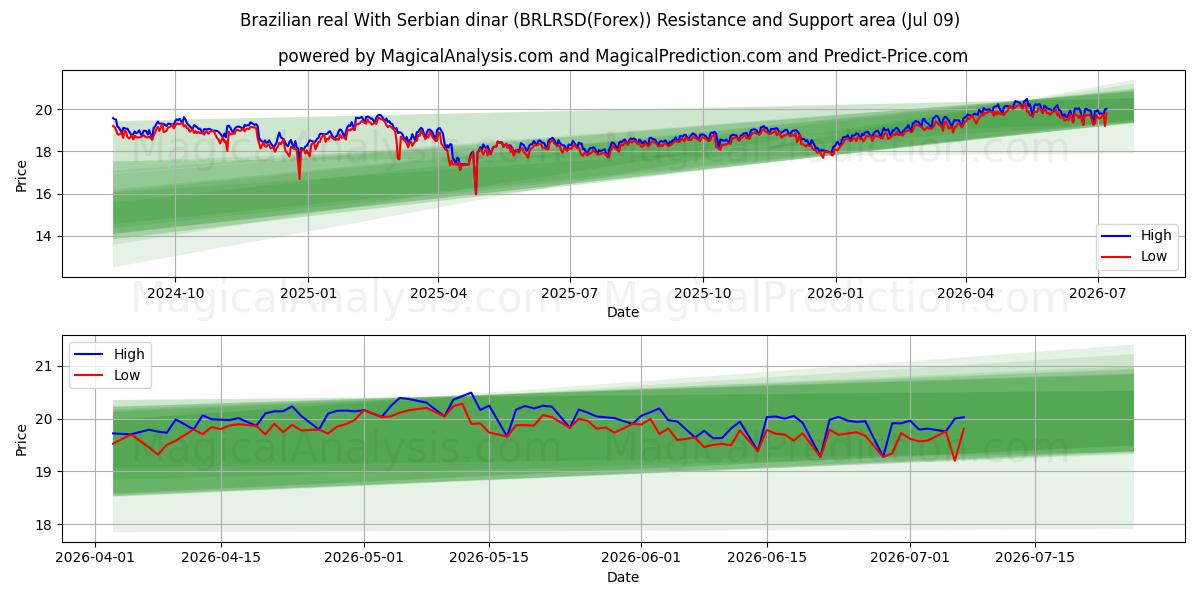Click the 2026-07-01 tick label
This screenshot has height=600, width=1200.
pyautogui.click(x=911, y=559)
